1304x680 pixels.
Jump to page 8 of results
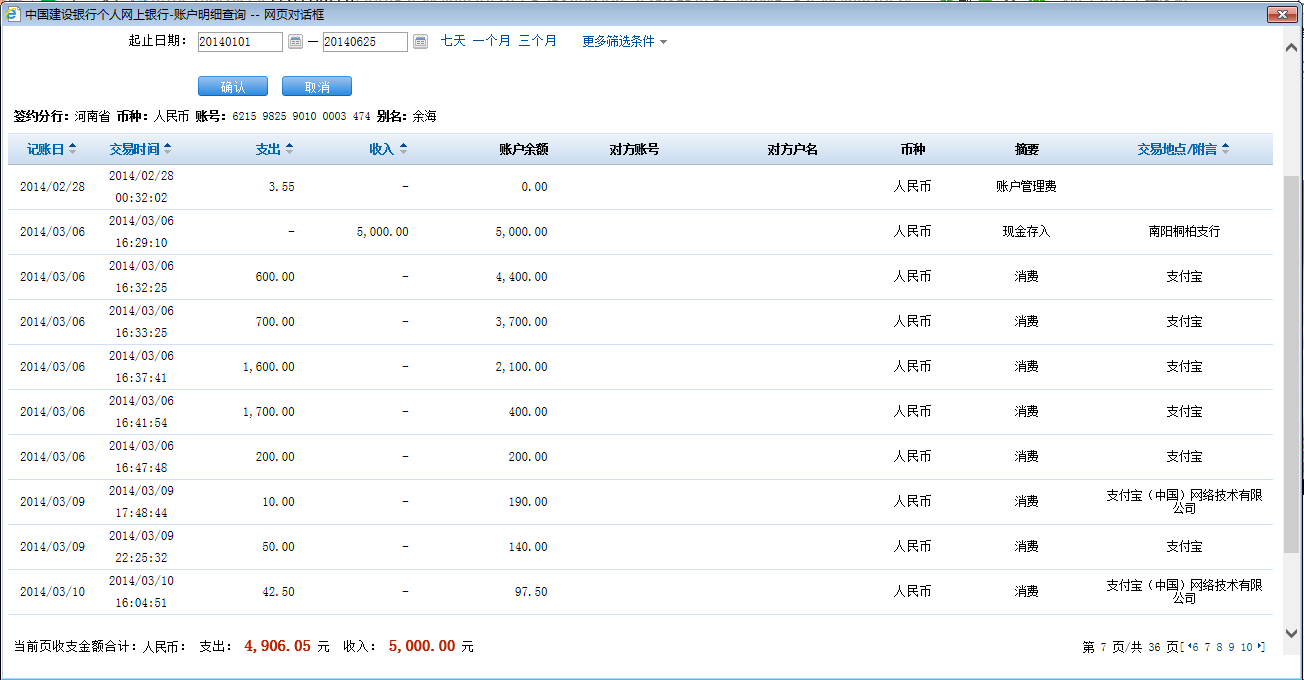coord(1220,648)
